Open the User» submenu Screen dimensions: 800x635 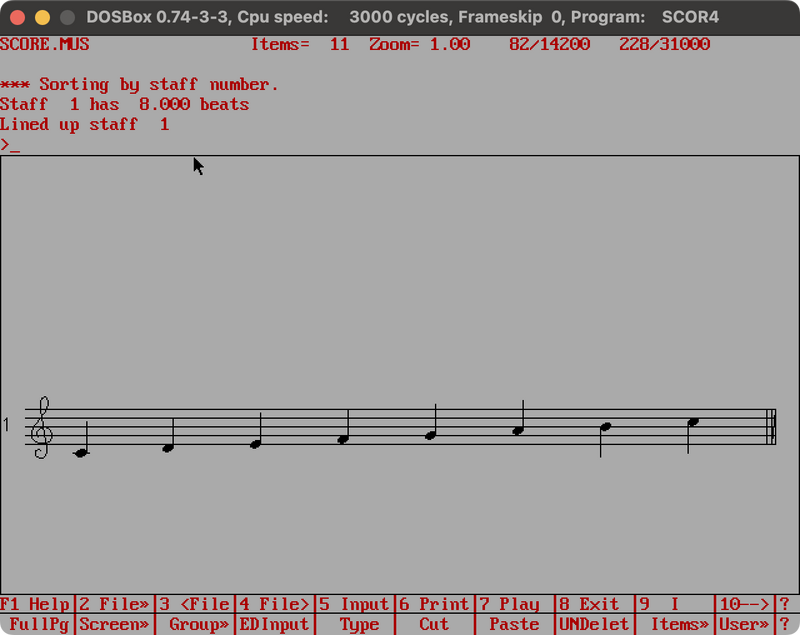[x=744, y=625]
